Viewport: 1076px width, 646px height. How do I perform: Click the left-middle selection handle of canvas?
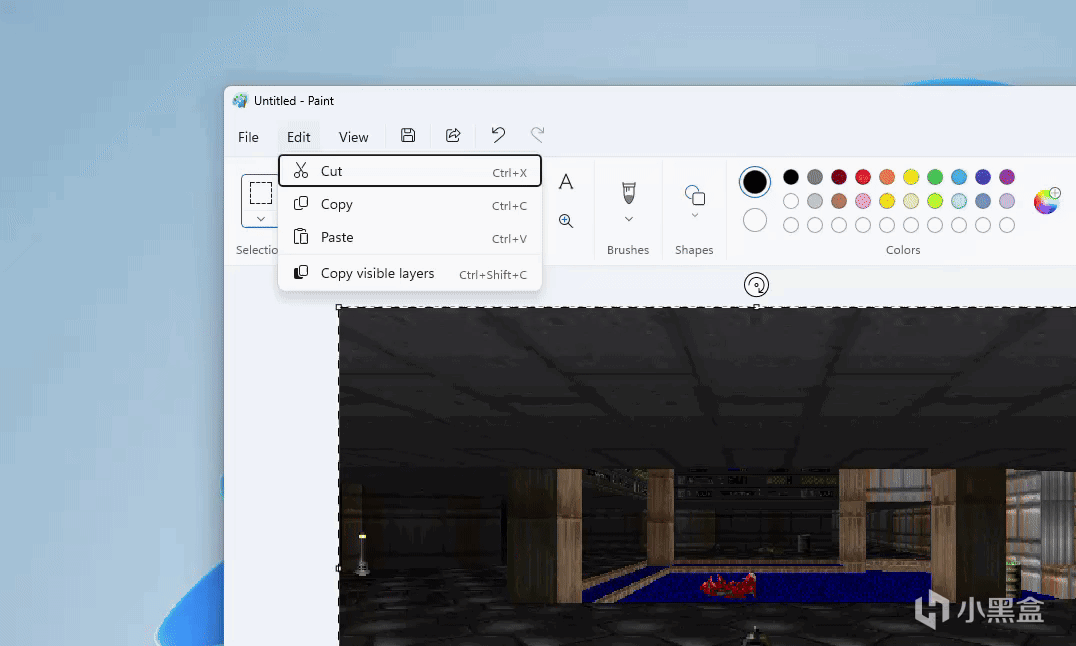[338, 568]
